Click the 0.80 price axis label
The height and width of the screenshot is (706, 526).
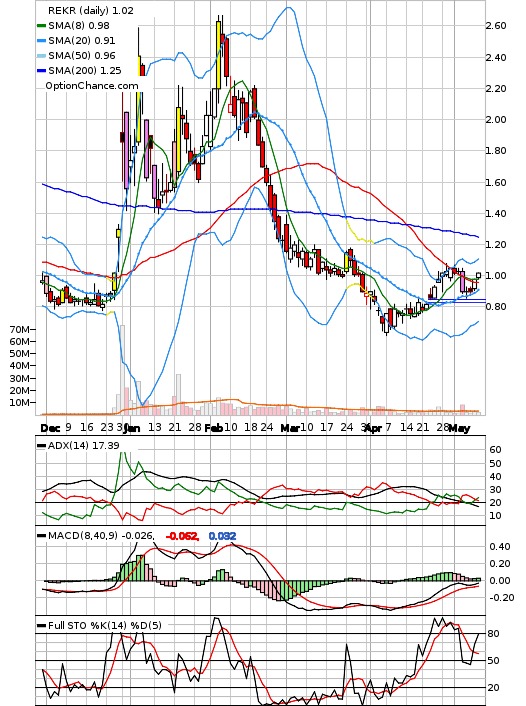496,306
